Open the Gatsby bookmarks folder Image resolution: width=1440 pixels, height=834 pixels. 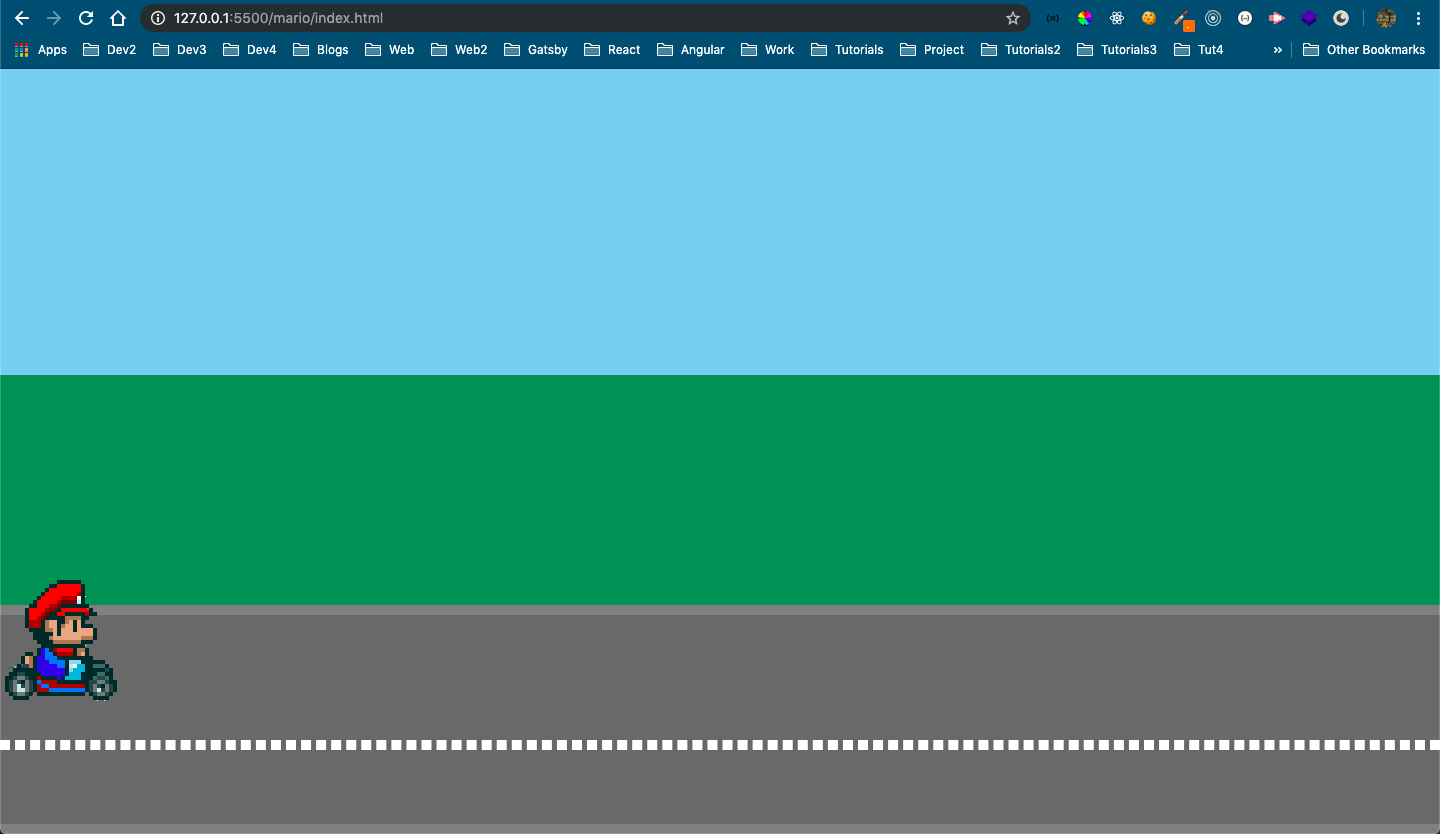click(536, 49)
